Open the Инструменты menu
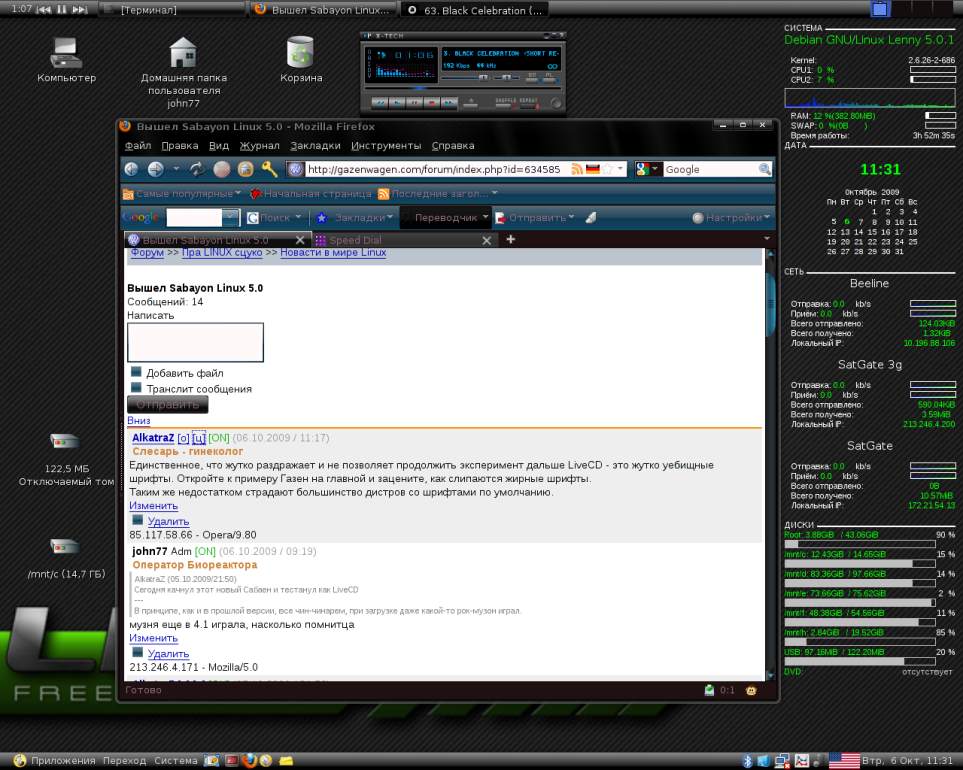Screen dimensions: 963x770 click(386, 146)
